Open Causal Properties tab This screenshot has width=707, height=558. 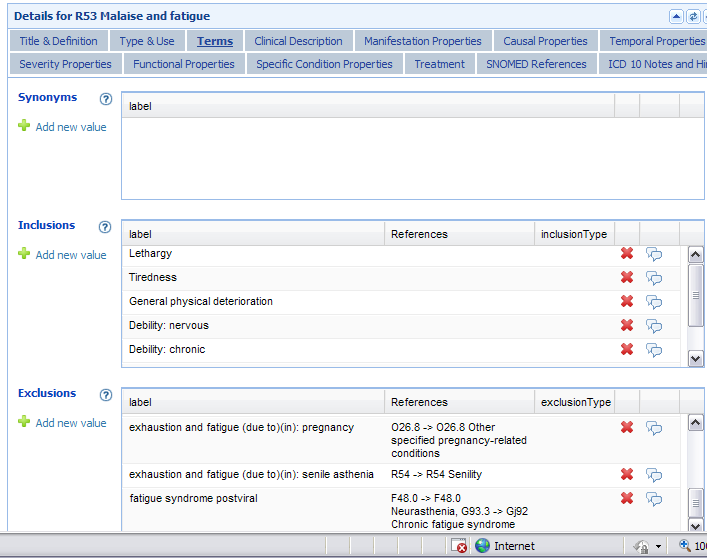click(x=546, y=41)
